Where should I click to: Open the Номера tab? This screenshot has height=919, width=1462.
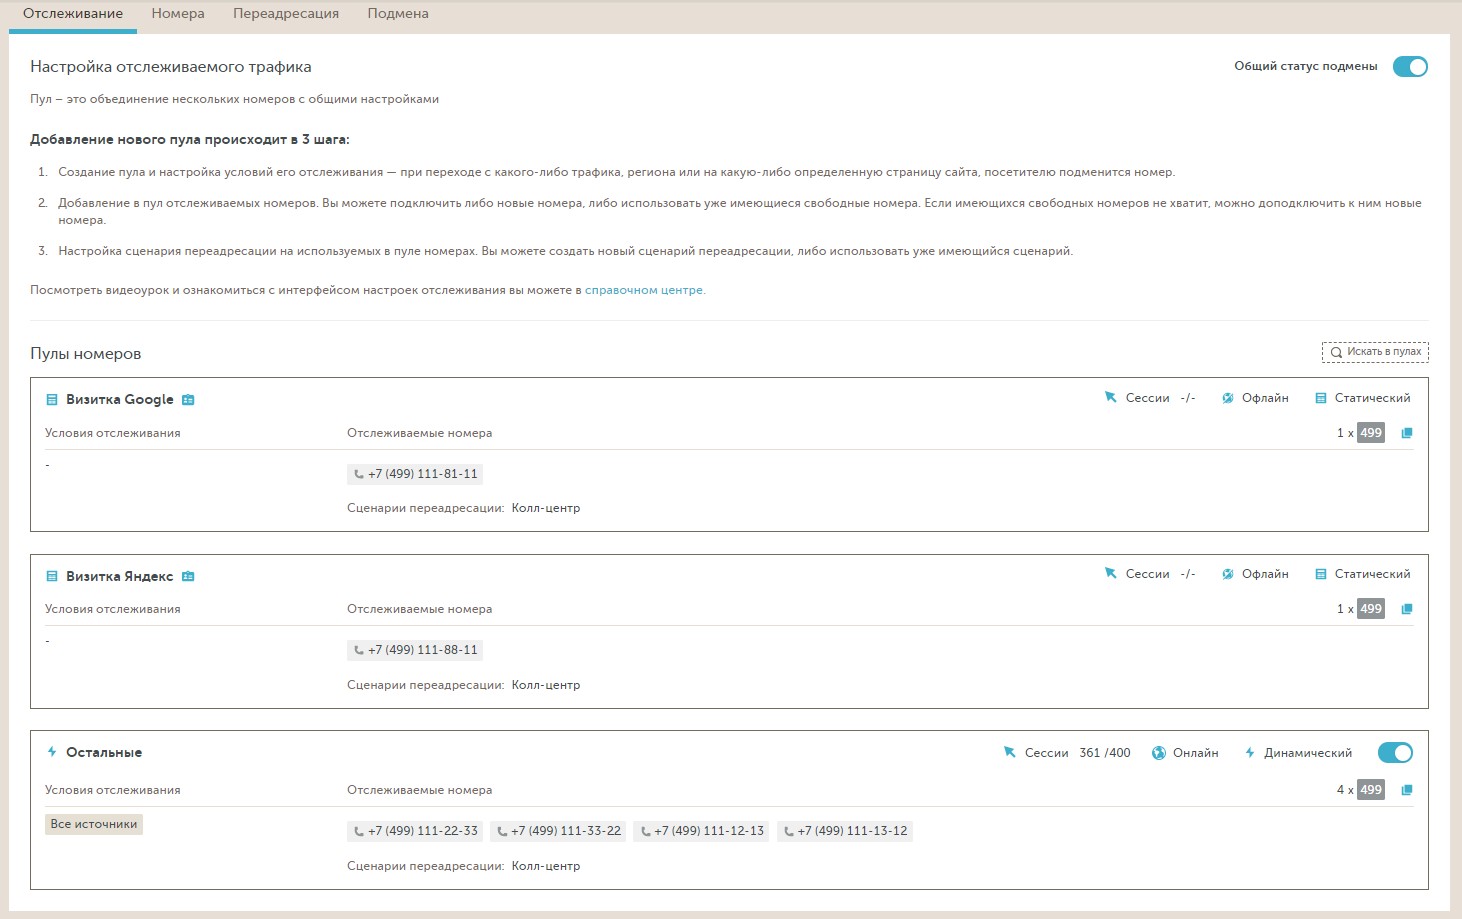click(178, 14)
